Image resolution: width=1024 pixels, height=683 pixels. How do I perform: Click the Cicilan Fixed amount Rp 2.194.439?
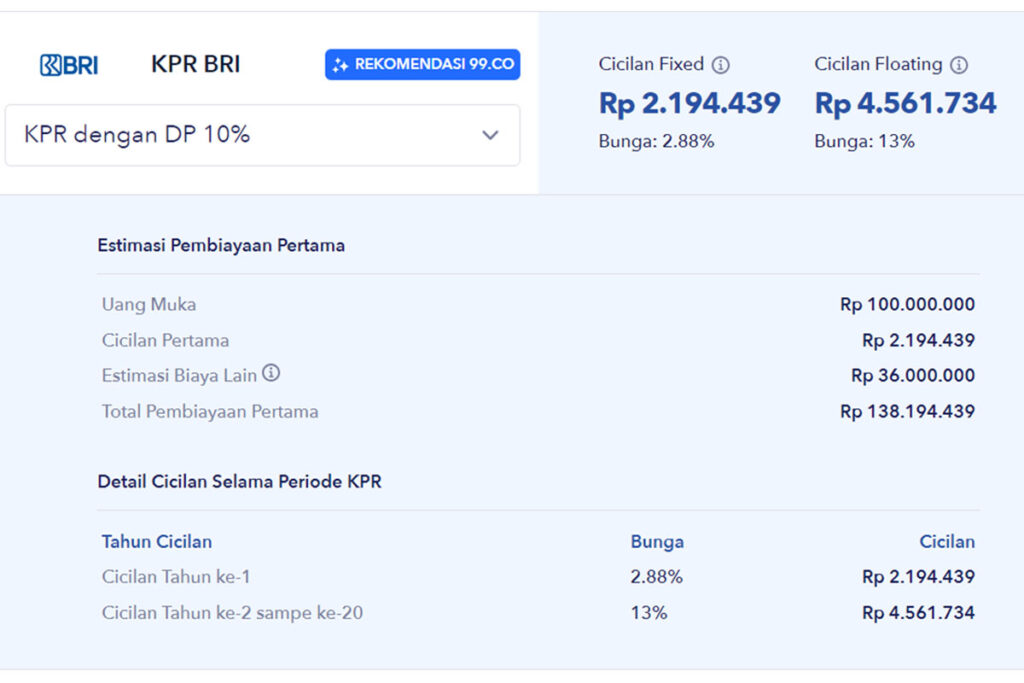(x=690, y=102)
